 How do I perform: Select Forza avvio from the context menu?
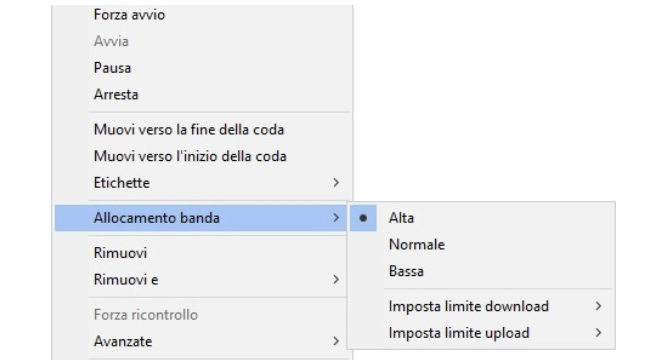pyautogui.click(x=129, y=15)
